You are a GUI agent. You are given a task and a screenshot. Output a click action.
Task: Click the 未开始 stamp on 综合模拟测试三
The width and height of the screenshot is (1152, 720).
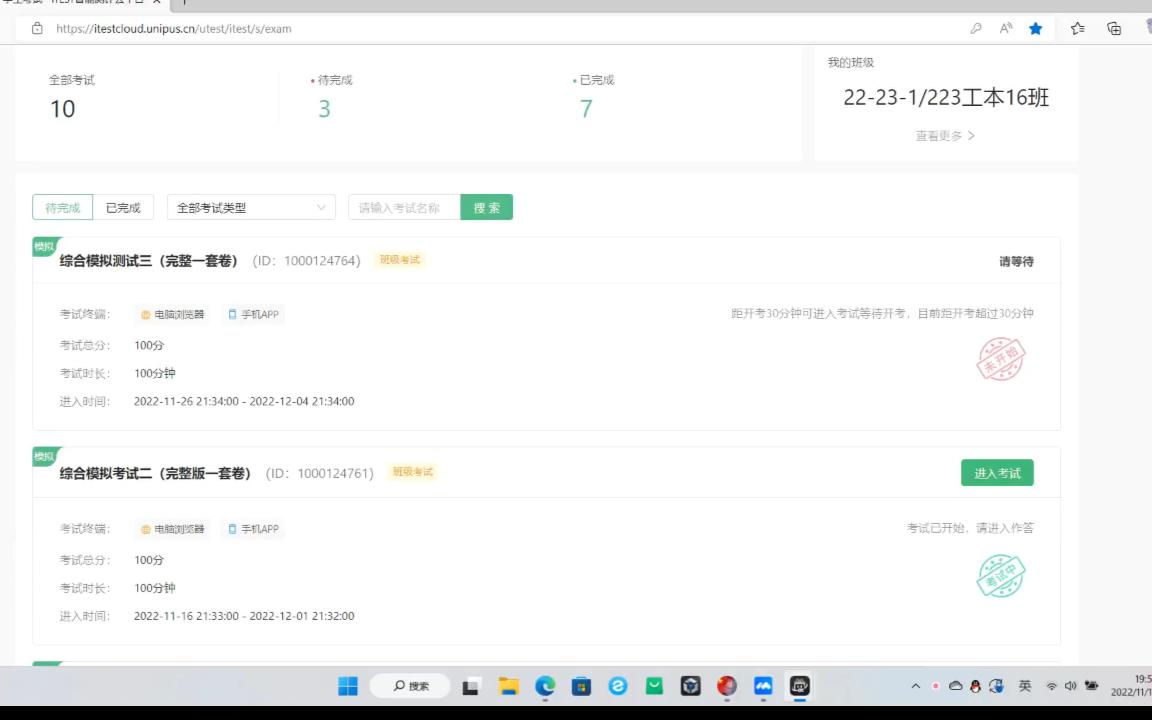1001,360
